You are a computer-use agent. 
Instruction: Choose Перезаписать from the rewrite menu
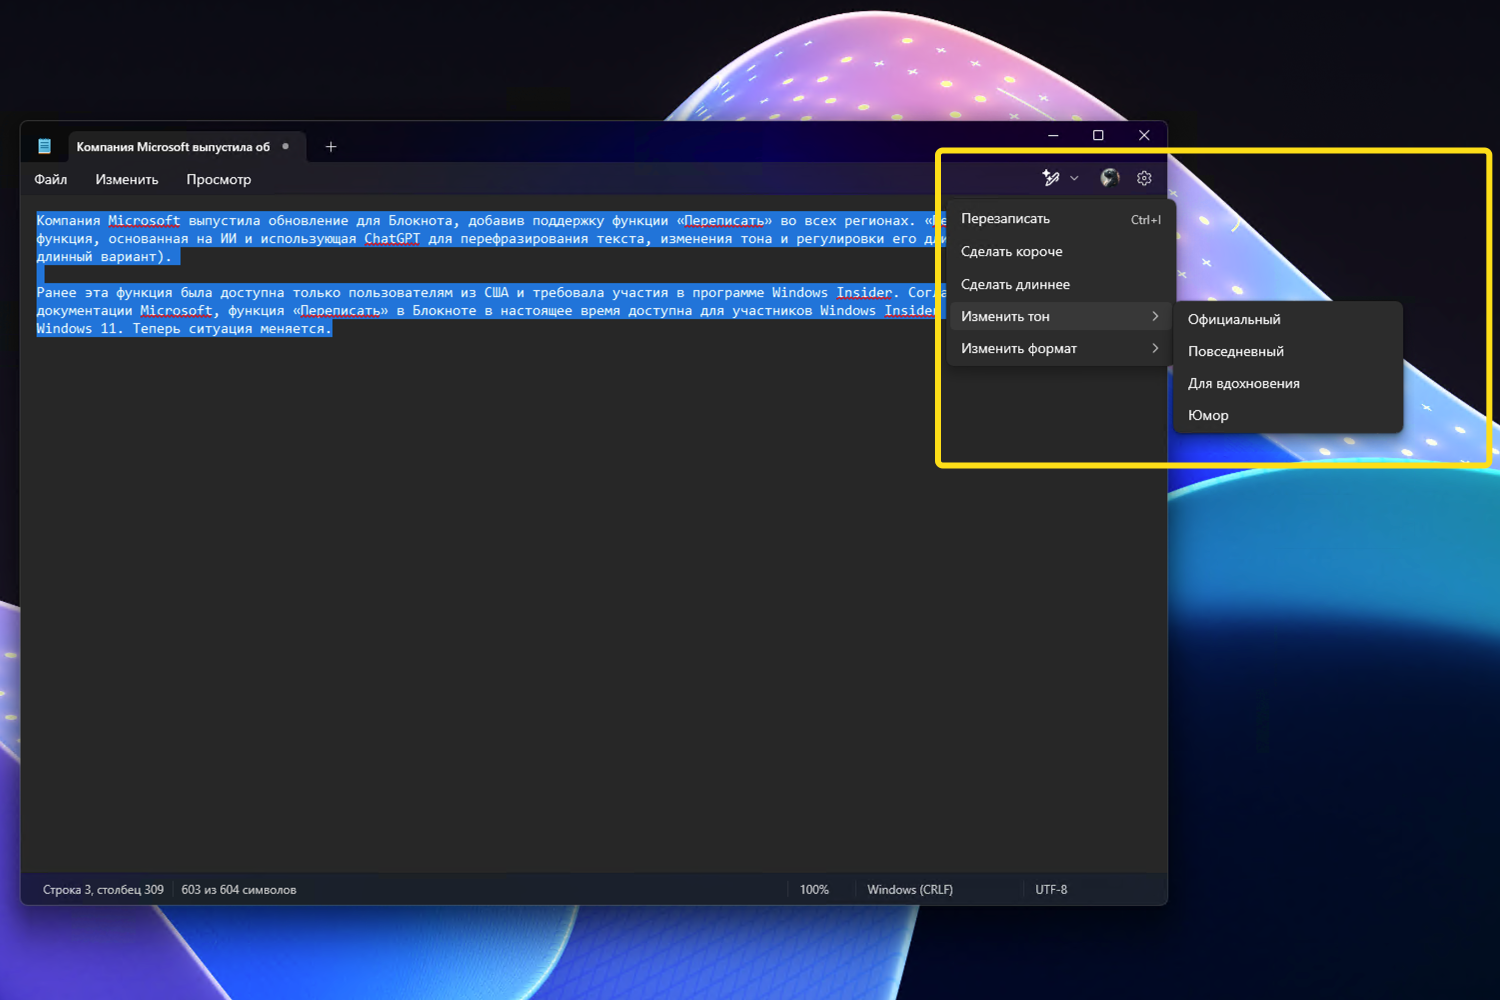(x=1060, y=219)
